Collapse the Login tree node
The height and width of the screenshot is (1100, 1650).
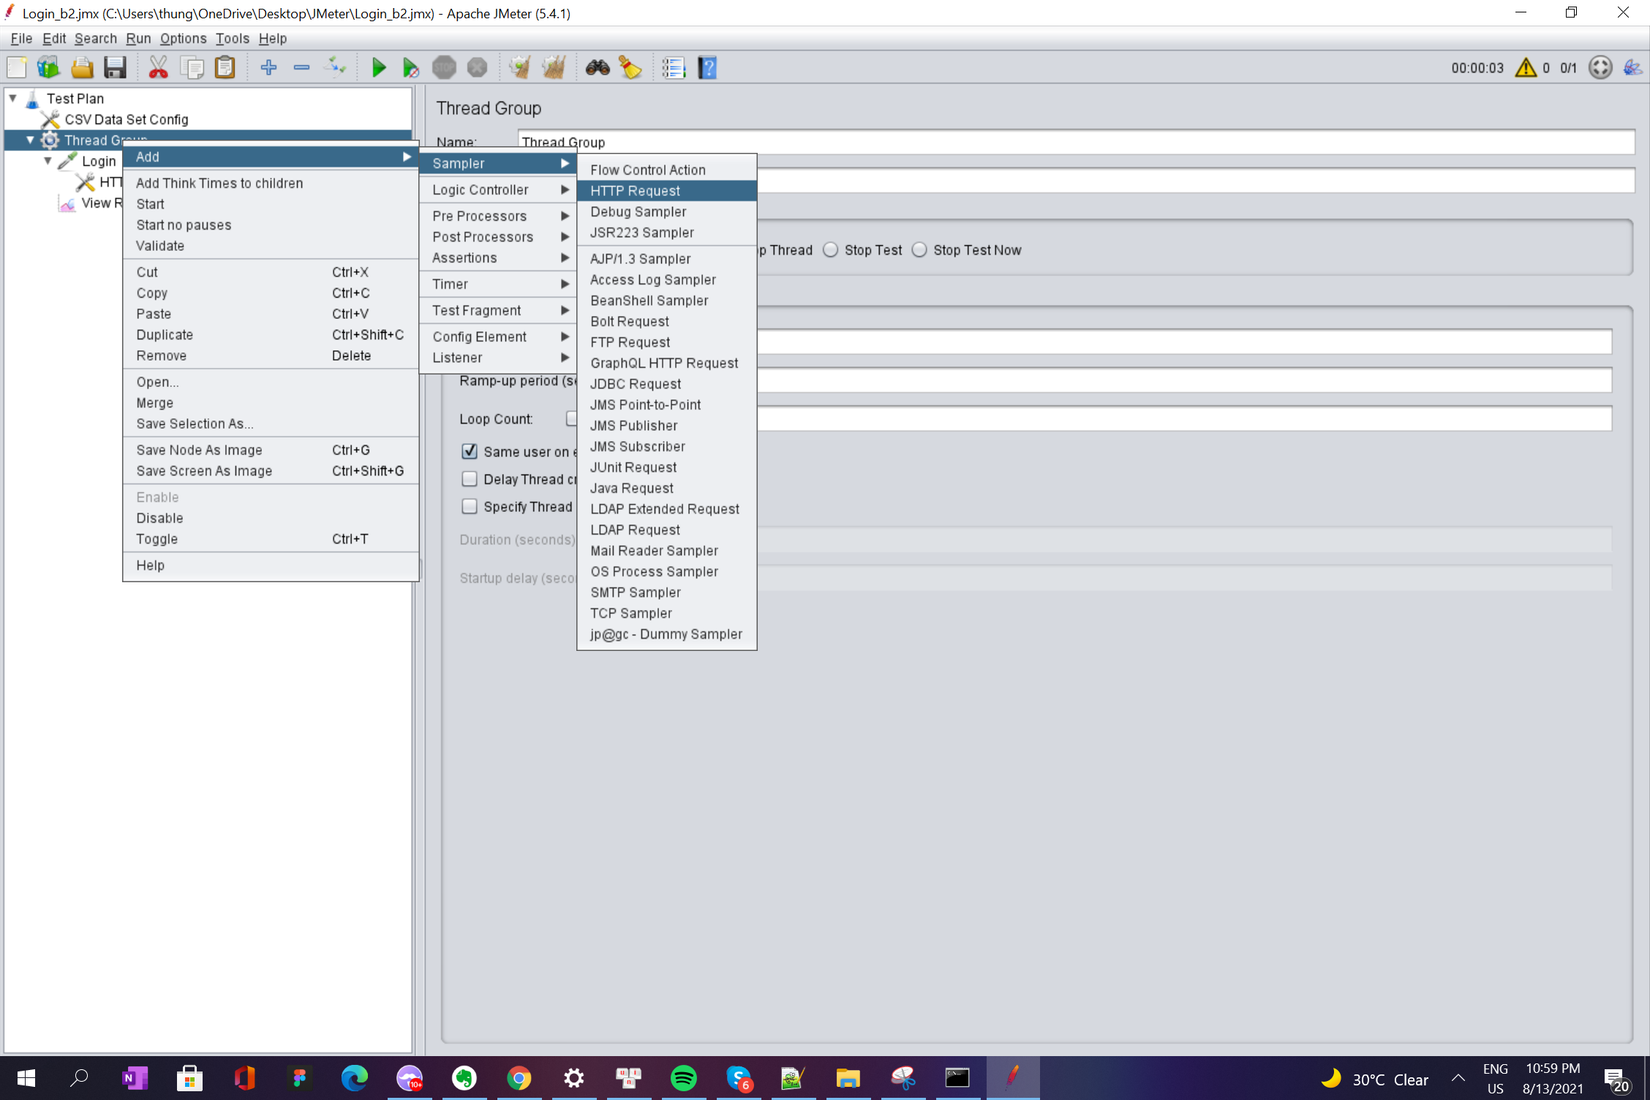[48, 161]
